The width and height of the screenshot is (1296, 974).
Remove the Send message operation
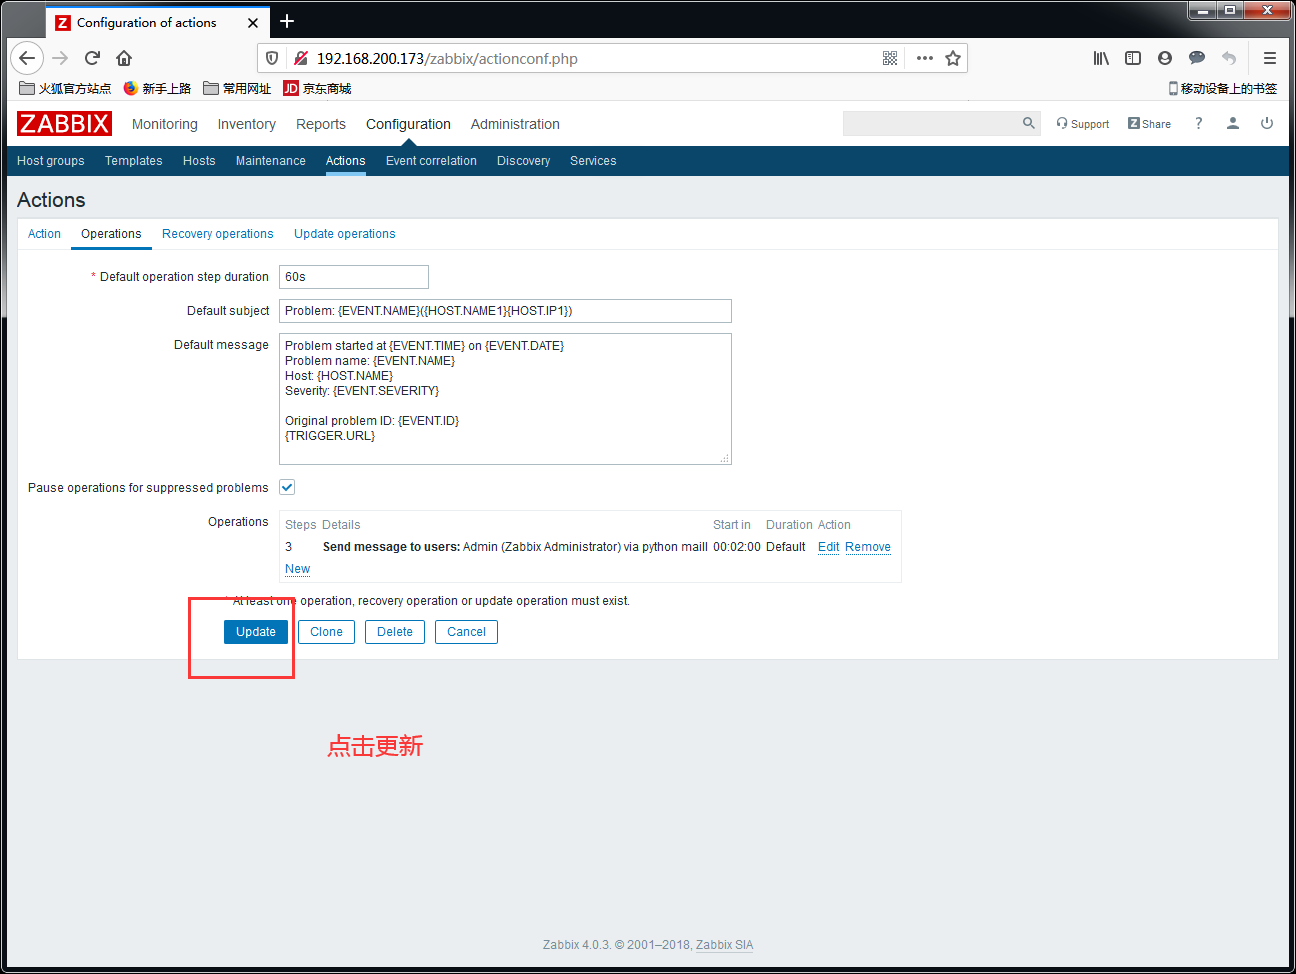(x=868, y=547)
